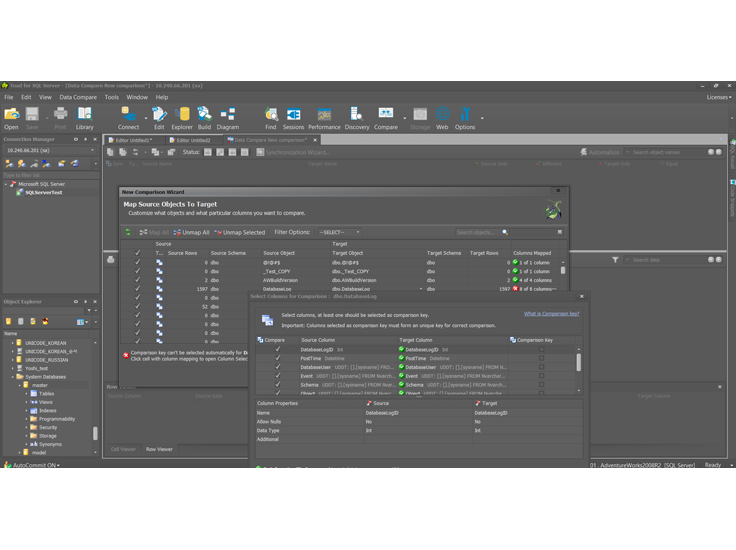Open the Tools menu
Viewport: 736px width, 550px height.
tap(112, 97)
